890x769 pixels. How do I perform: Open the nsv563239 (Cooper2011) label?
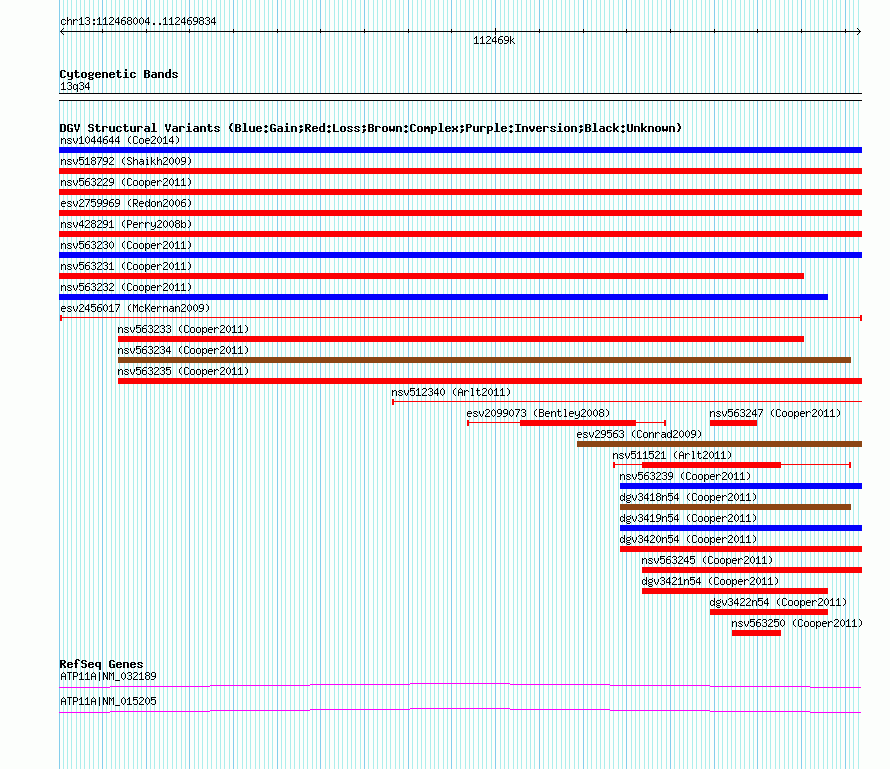click(685, 476)
